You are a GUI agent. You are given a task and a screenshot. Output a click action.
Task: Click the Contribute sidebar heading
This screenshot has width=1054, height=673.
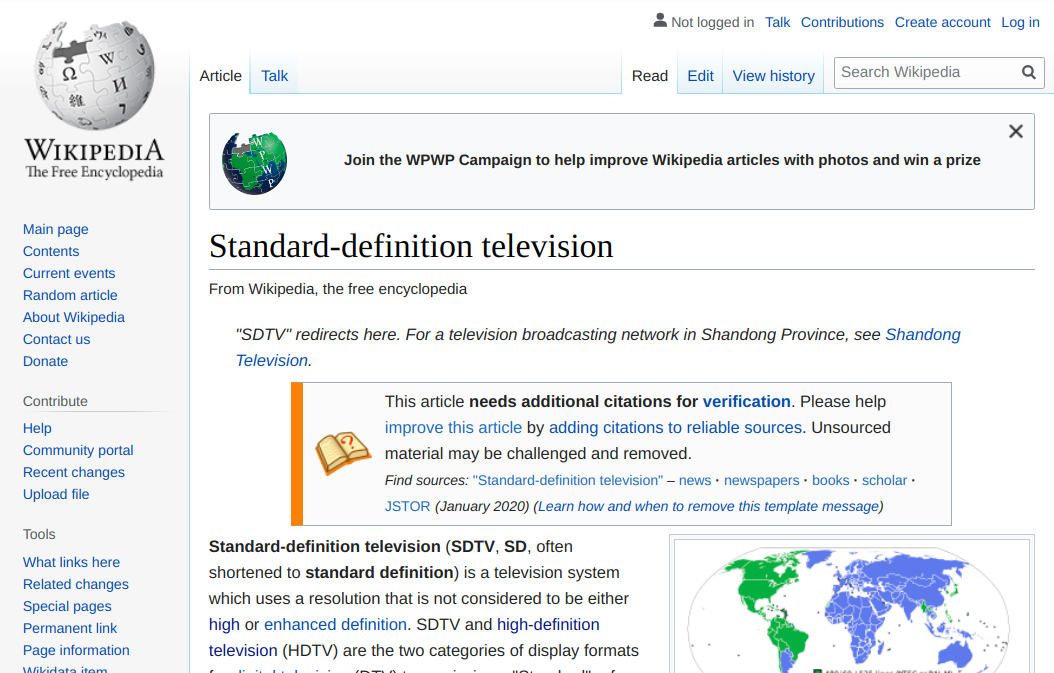point(55,401)
